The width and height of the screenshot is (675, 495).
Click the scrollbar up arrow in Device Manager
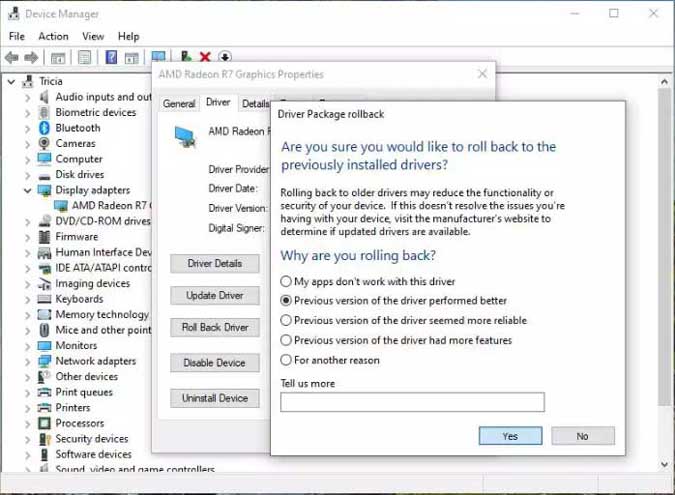pyautogui.click(x=665, y=81)
